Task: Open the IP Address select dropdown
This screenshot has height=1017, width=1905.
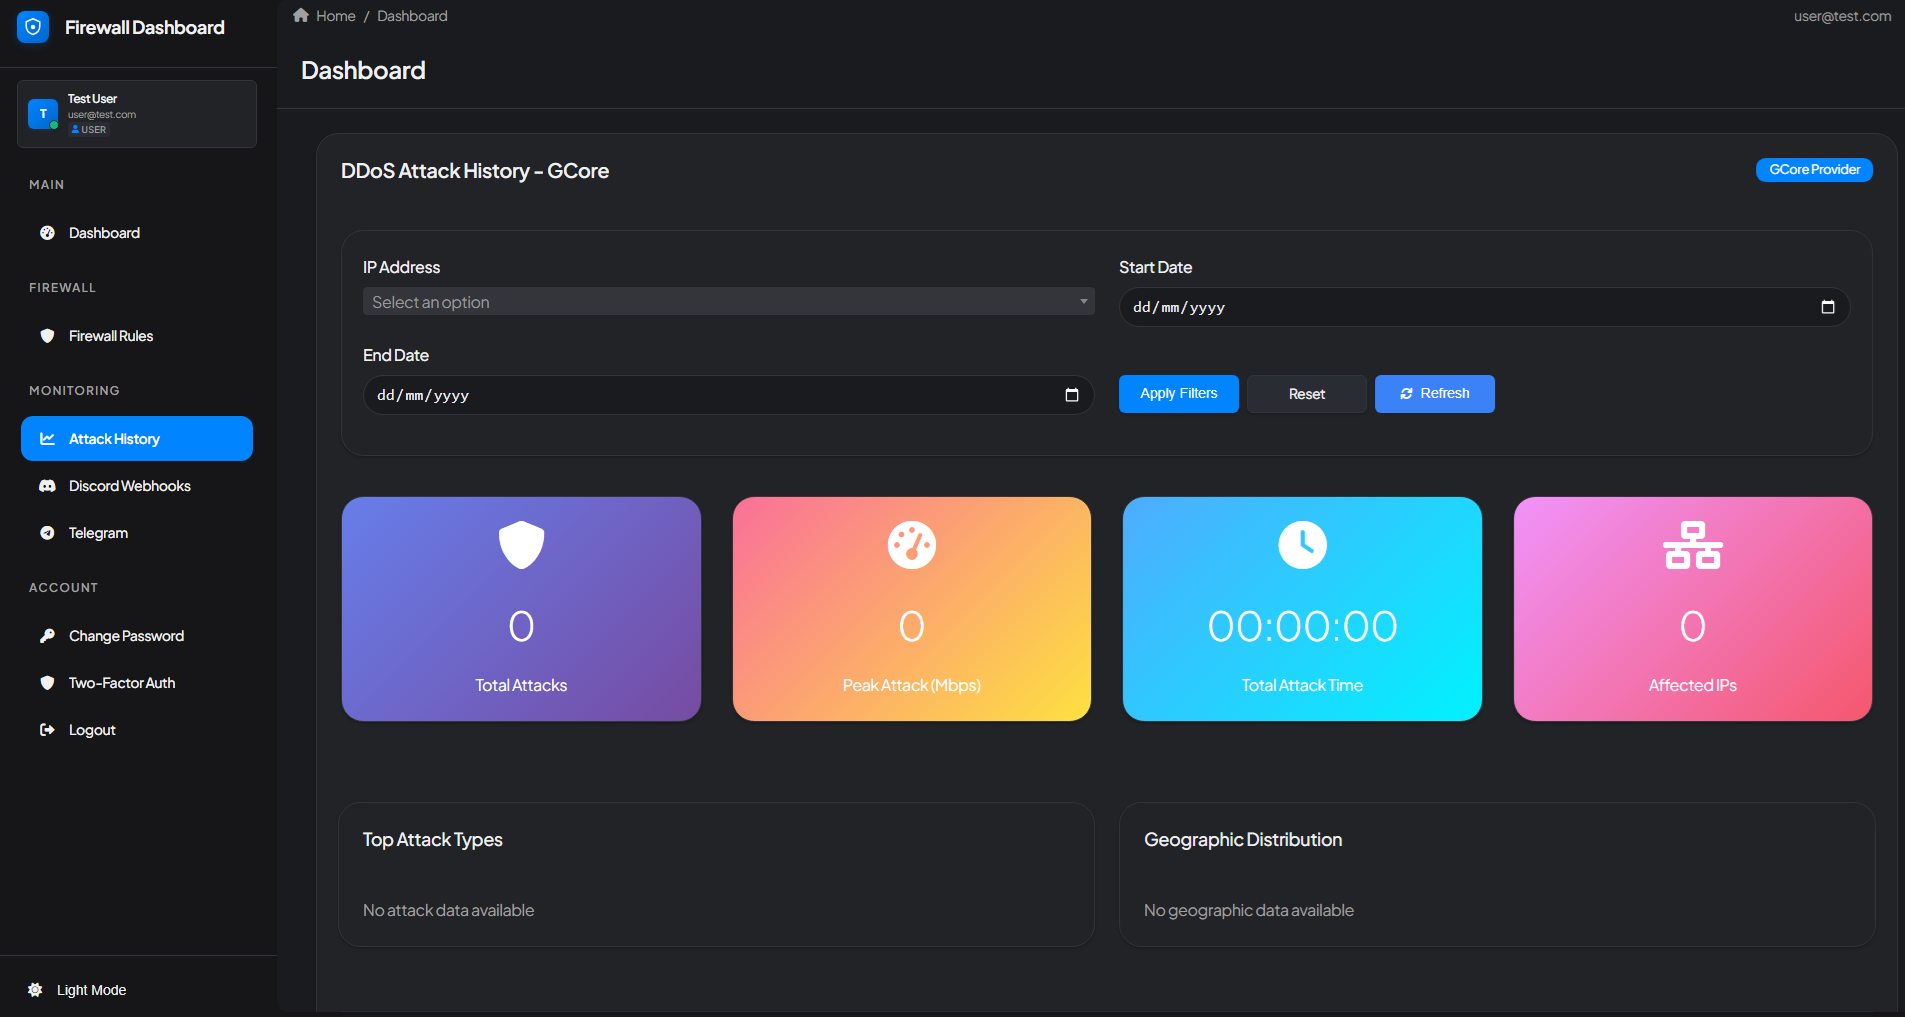Action: pyautogui.click(x=728, y=302)
